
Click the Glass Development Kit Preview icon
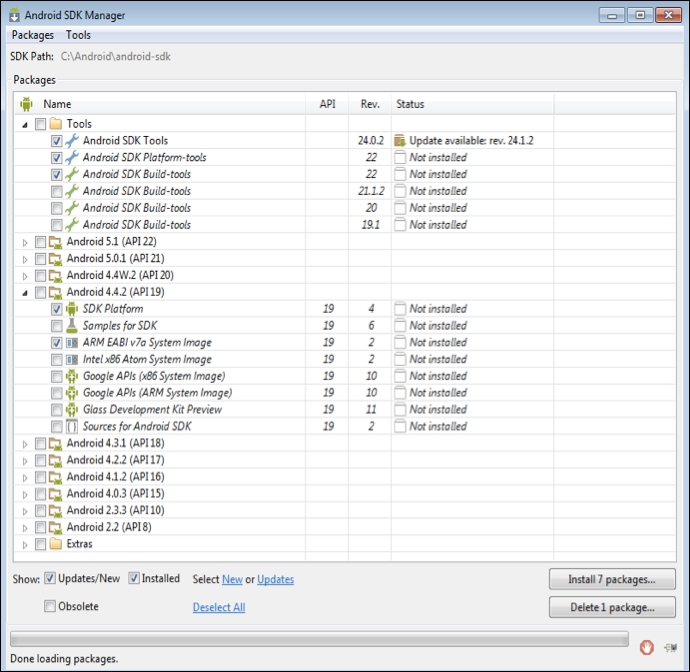tap(72, 410)
